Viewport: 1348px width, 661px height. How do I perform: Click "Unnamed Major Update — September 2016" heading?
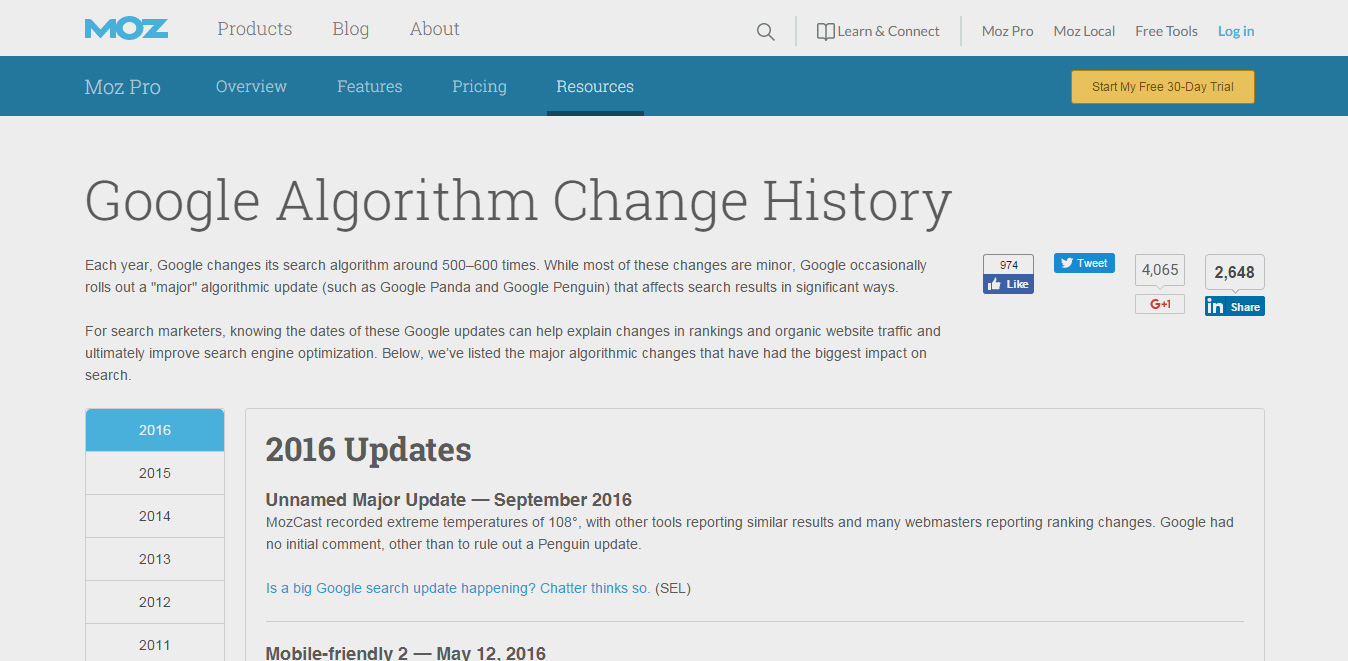[449, 500]
